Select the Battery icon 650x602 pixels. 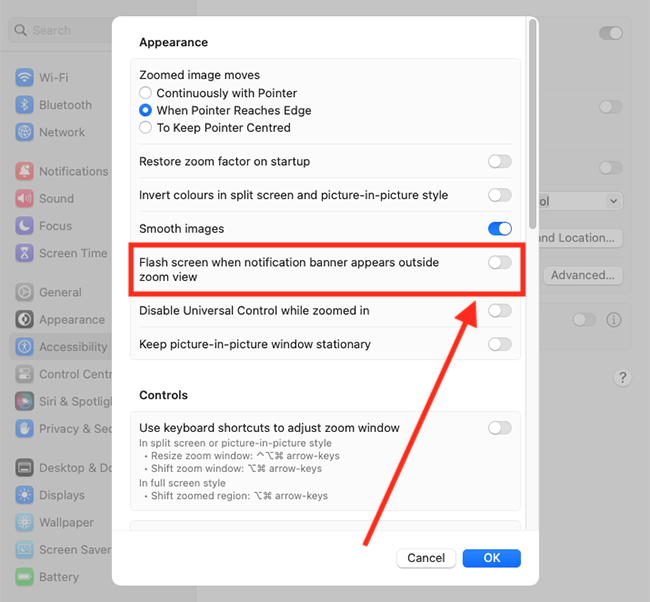[24, 577]
